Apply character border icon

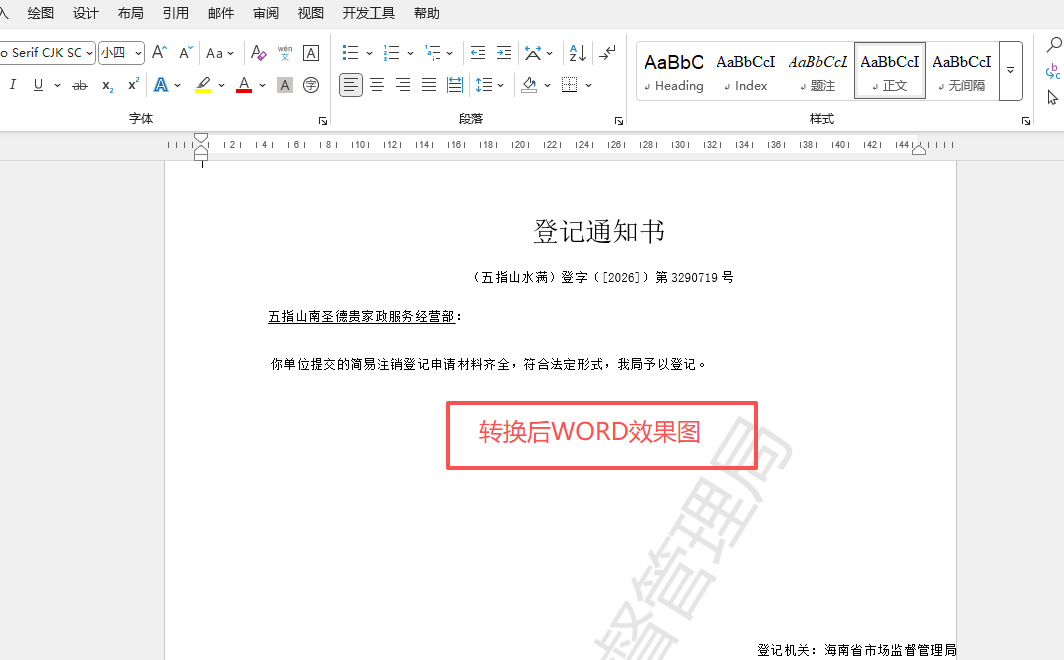pos(311,53)
